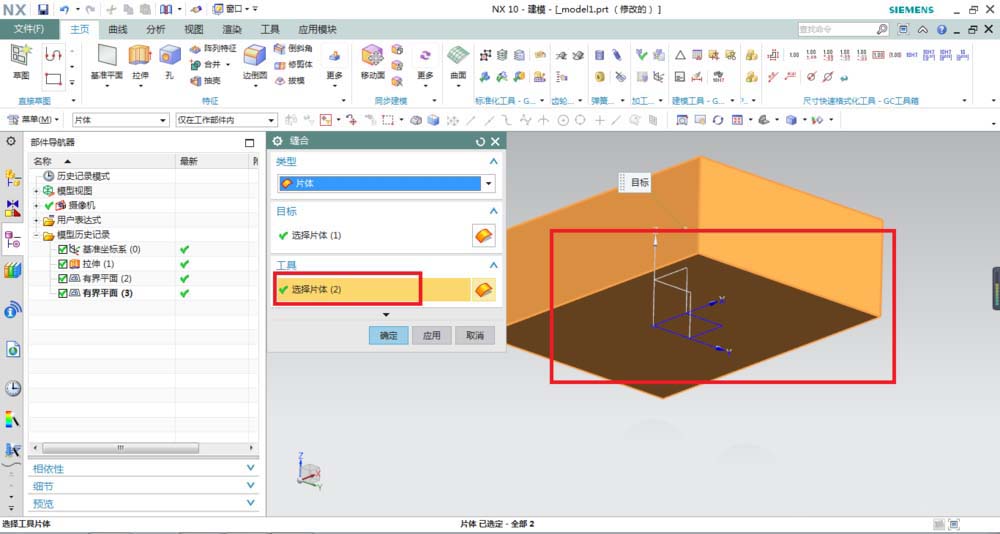Click the 拔模 draft tool

coord(289,80)
